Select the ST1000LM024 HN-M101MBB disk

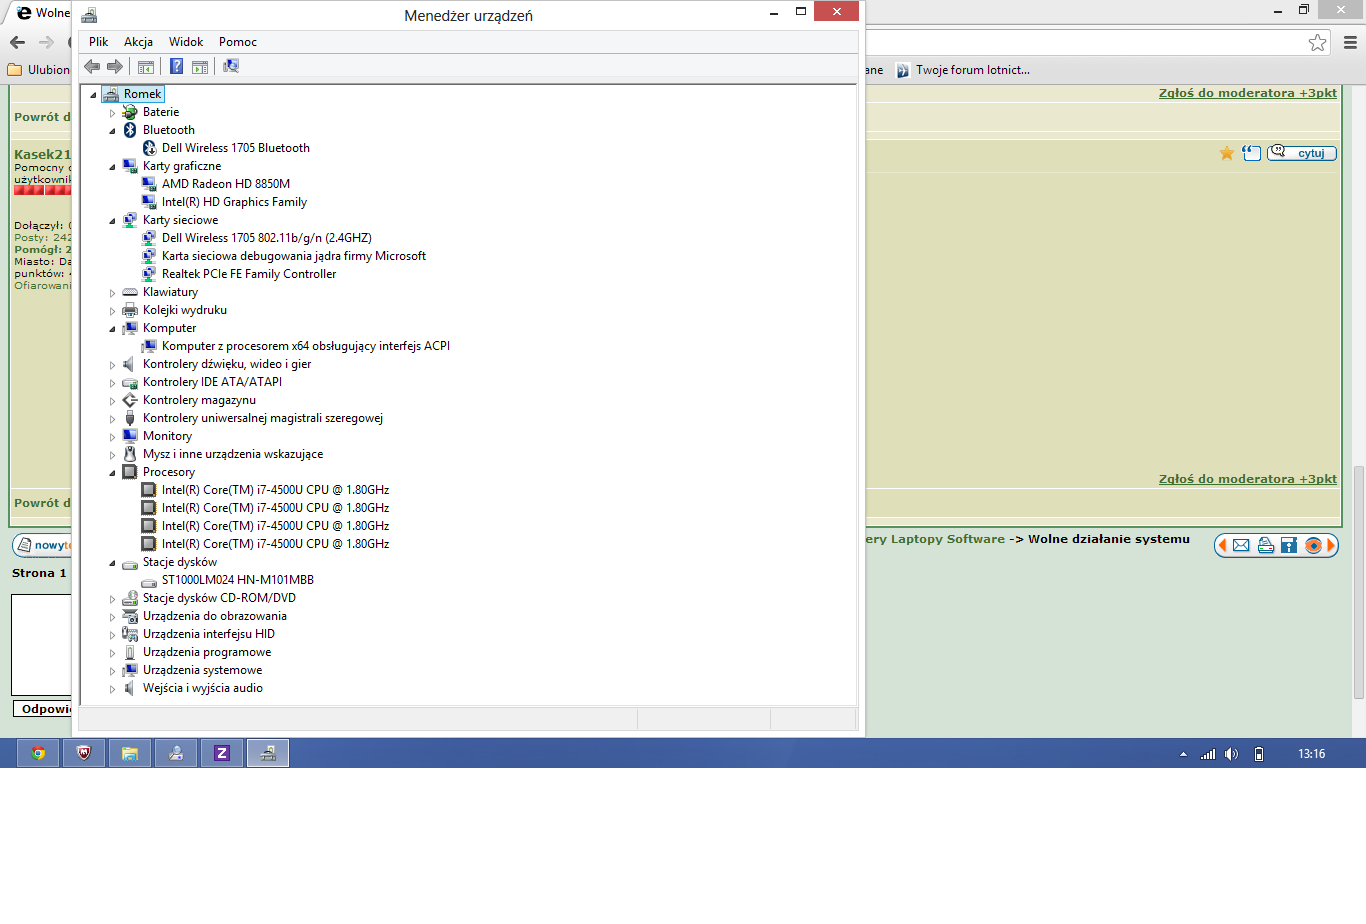[238, 580]
